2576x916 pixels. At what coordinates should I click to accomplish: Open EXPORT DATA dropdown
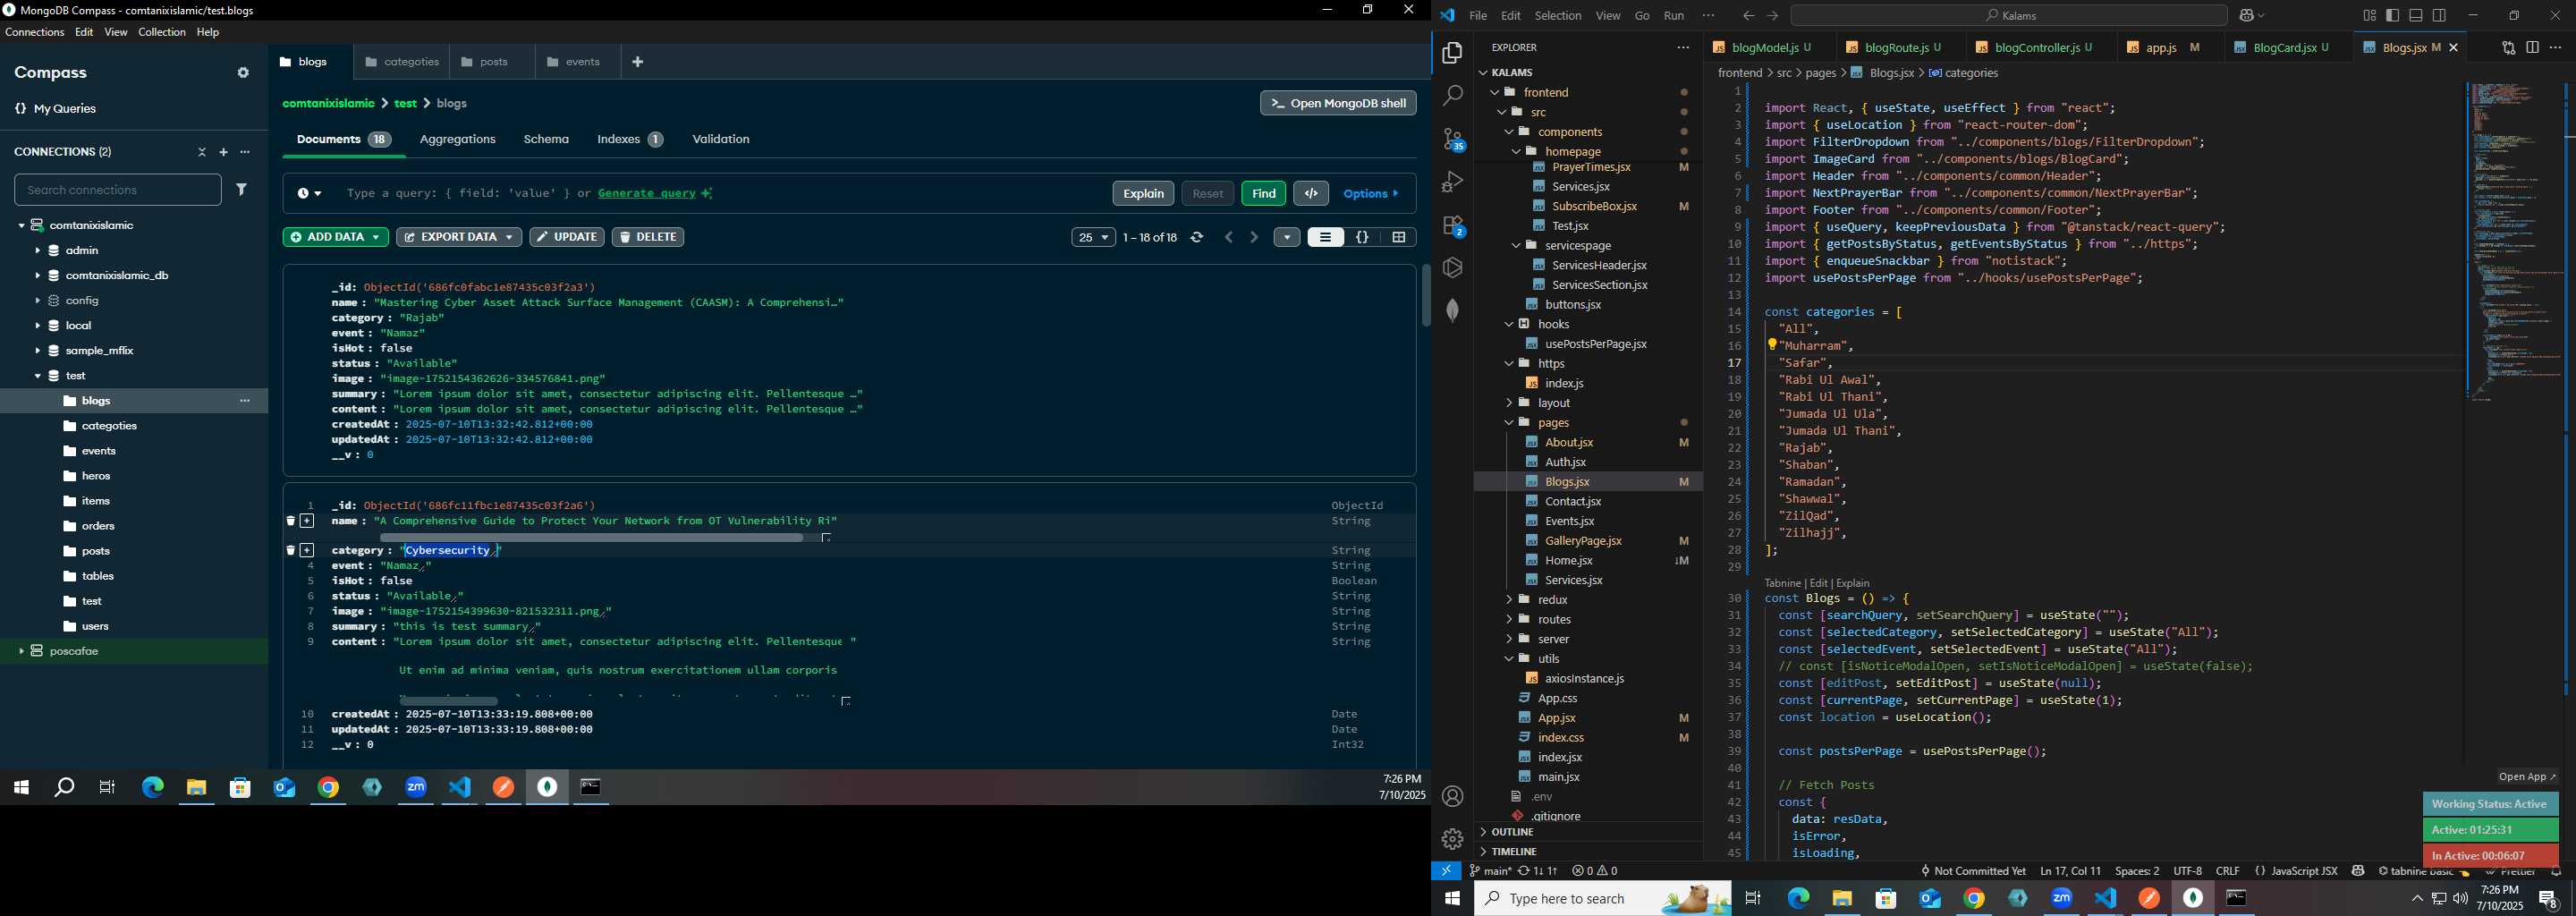(459, 237)
